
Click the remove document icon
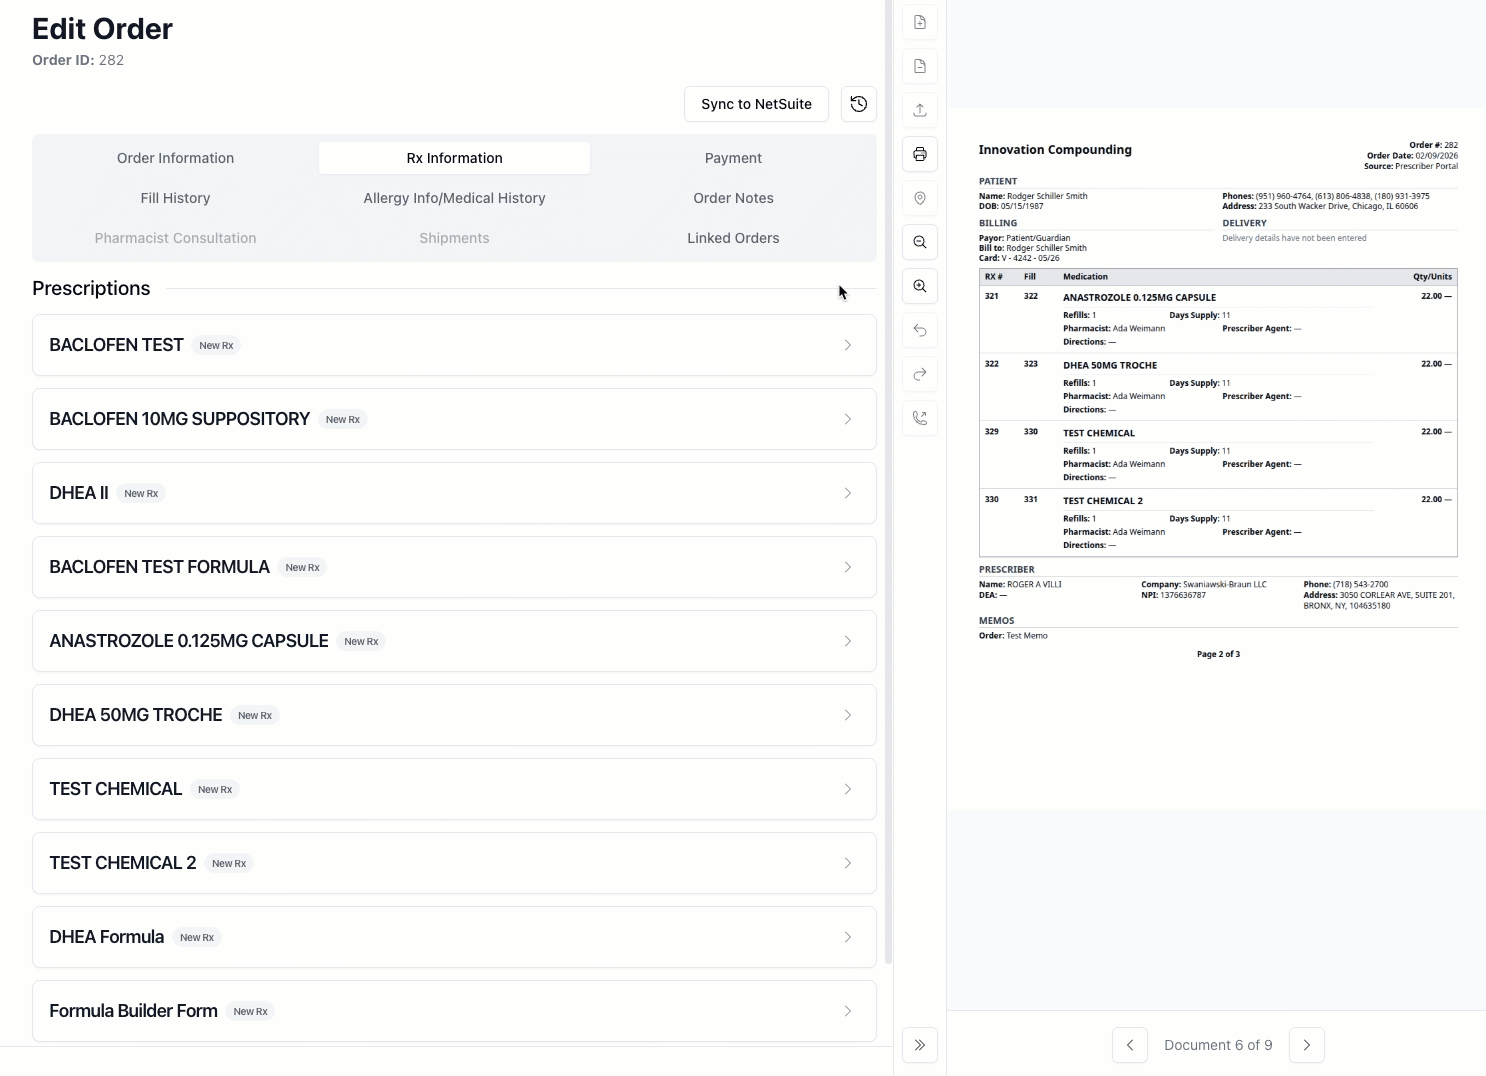tap(919, 65)
